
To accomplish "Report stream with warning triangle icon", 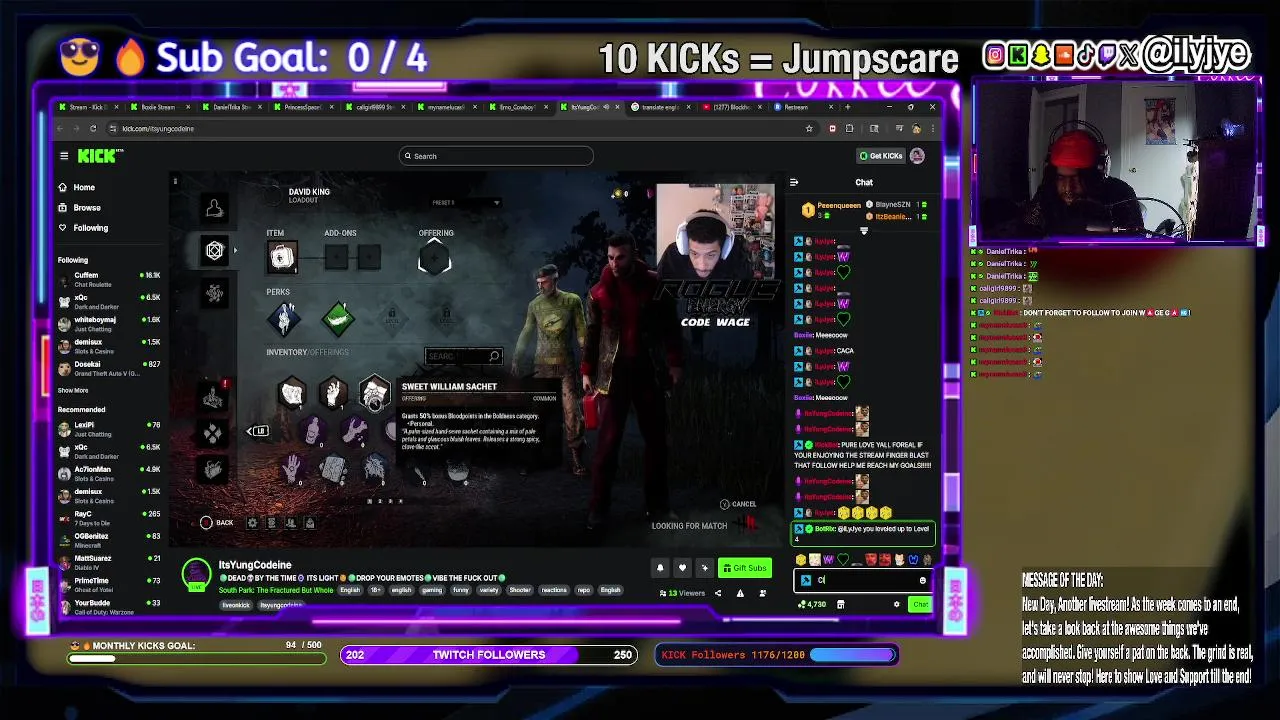I will (x=740, y=593).
